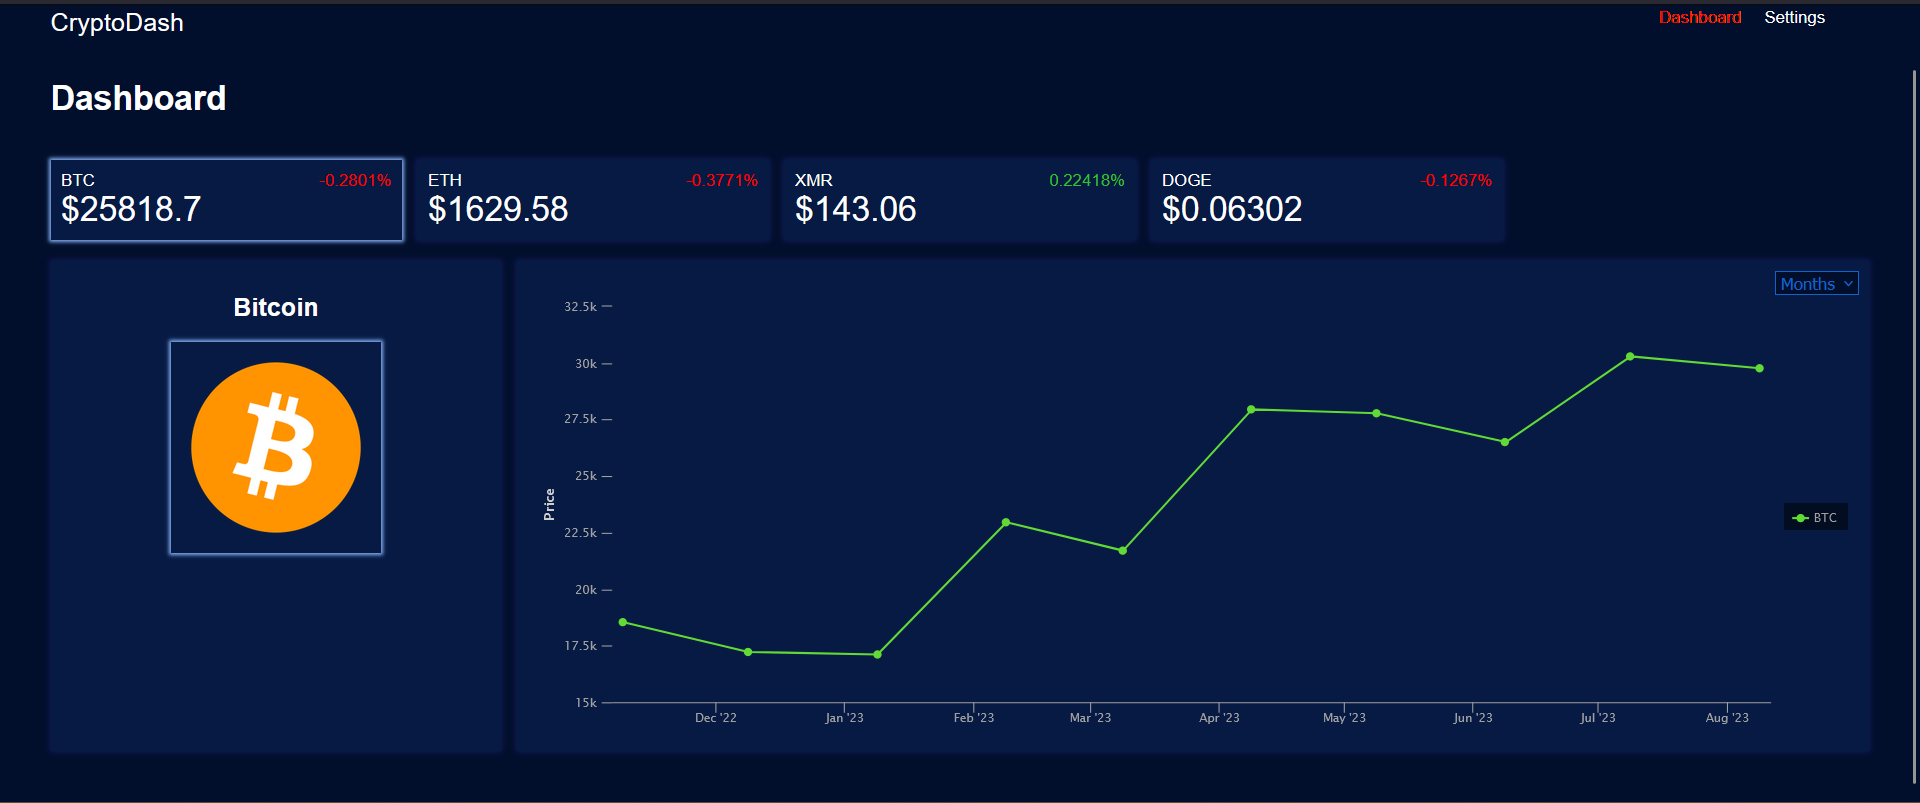Click the Aug '23 last data point
The image size is (1920, 803).
(1759, 368)
